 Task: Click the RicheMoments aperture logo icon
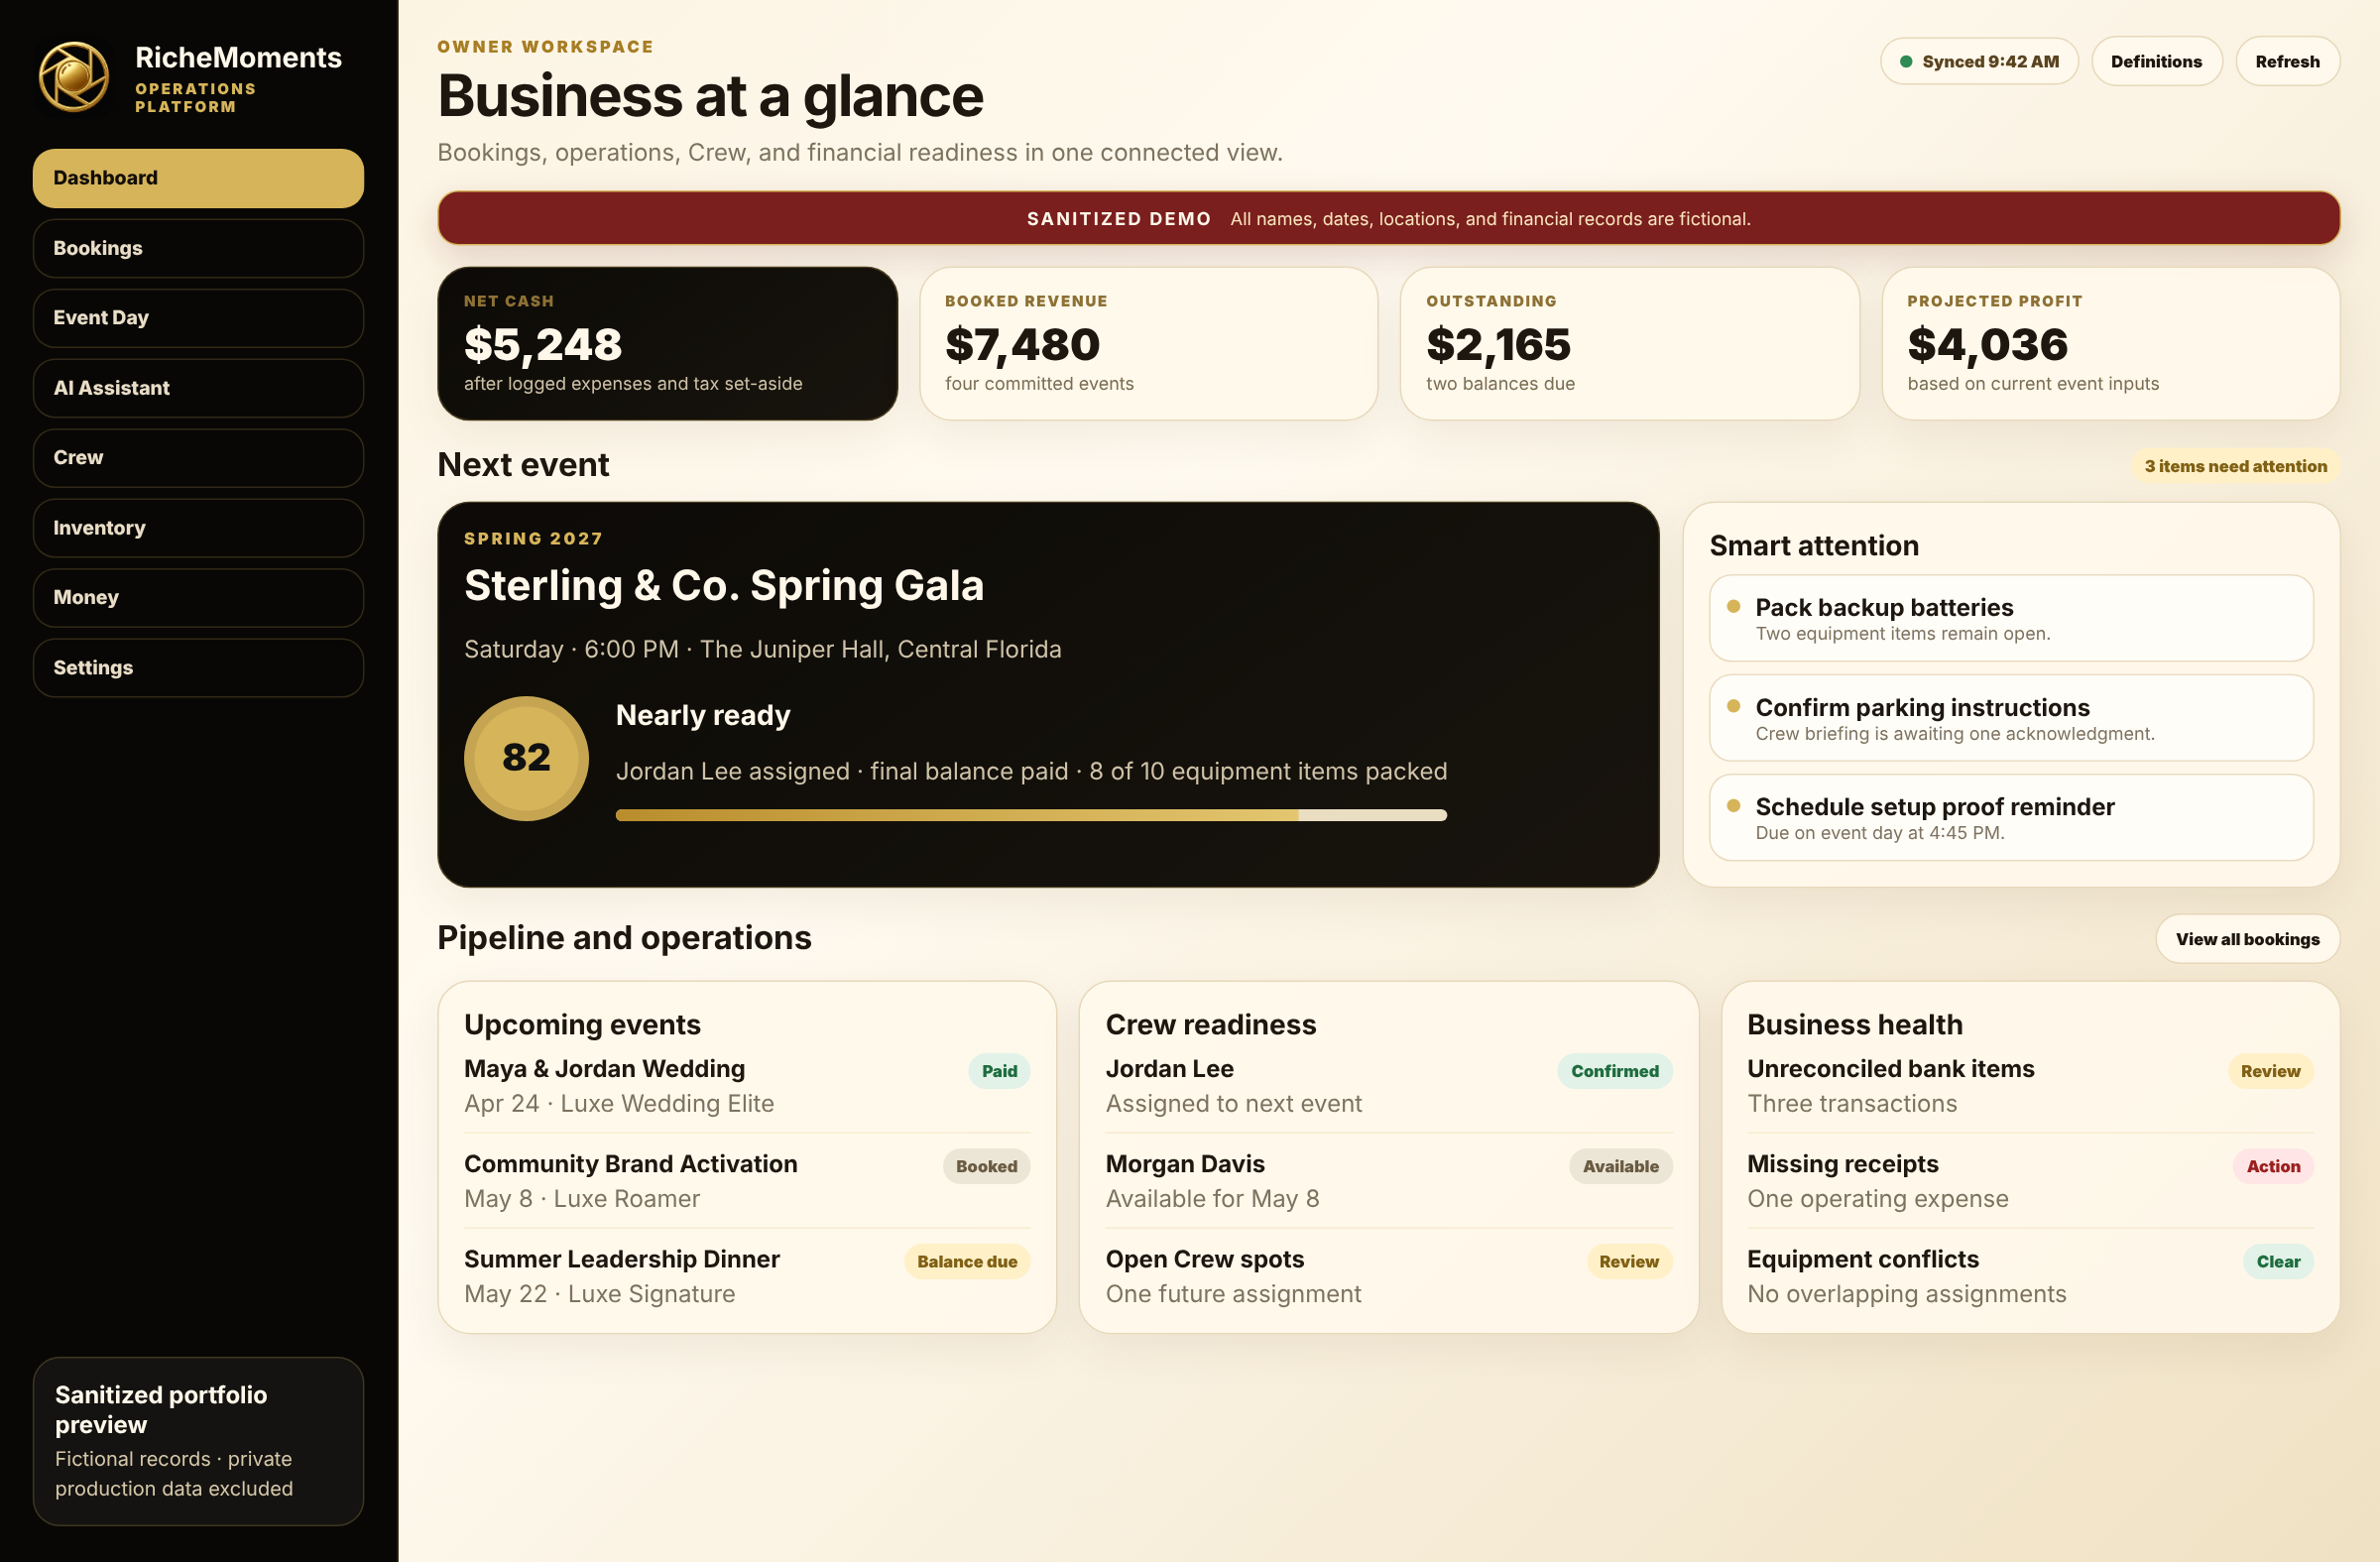tap(74, 77)
